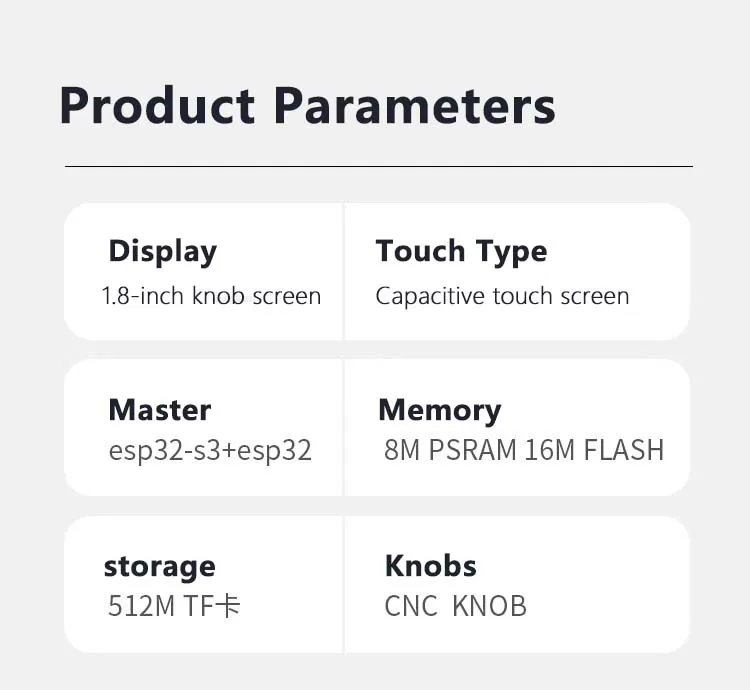Viewport: 750px width, 690px height.
Task: Select the storage label
Action: (159, 566)
